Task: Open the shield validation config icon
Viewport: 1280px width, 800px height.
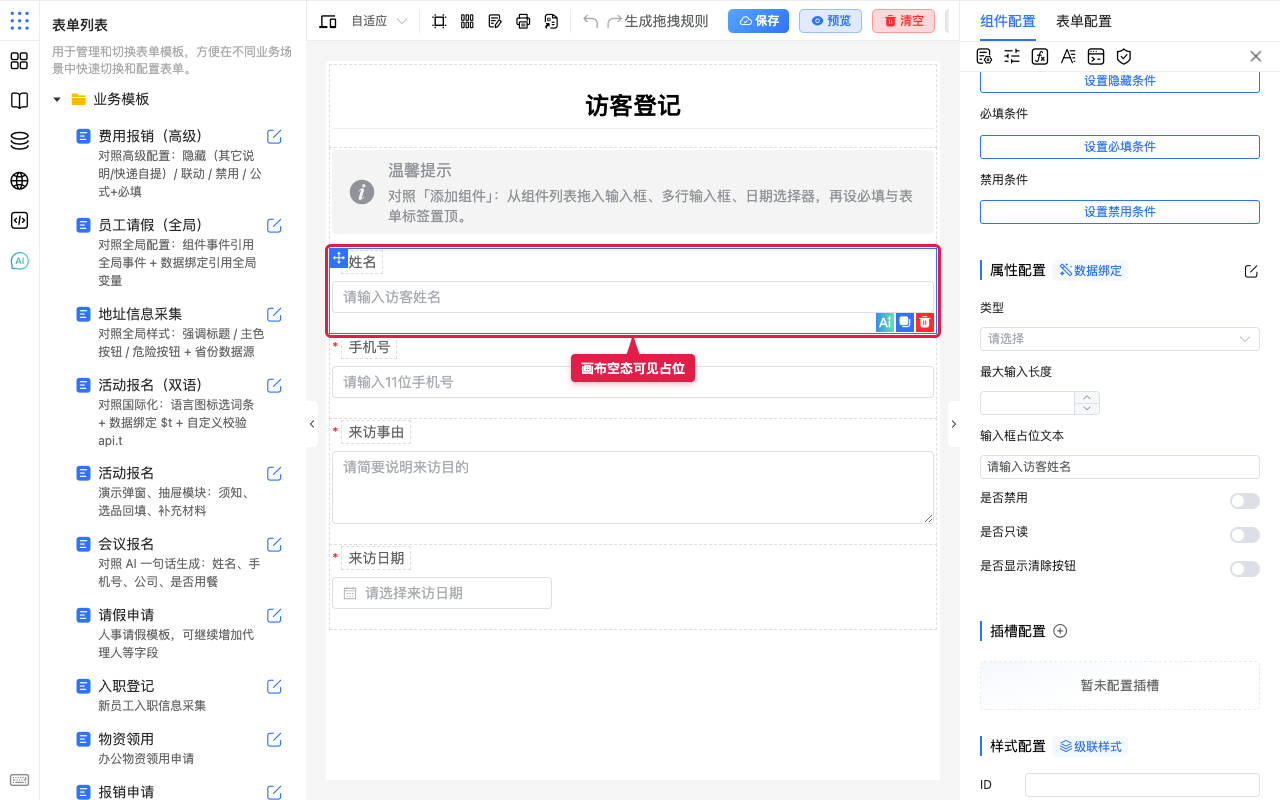Action: 1124,56
